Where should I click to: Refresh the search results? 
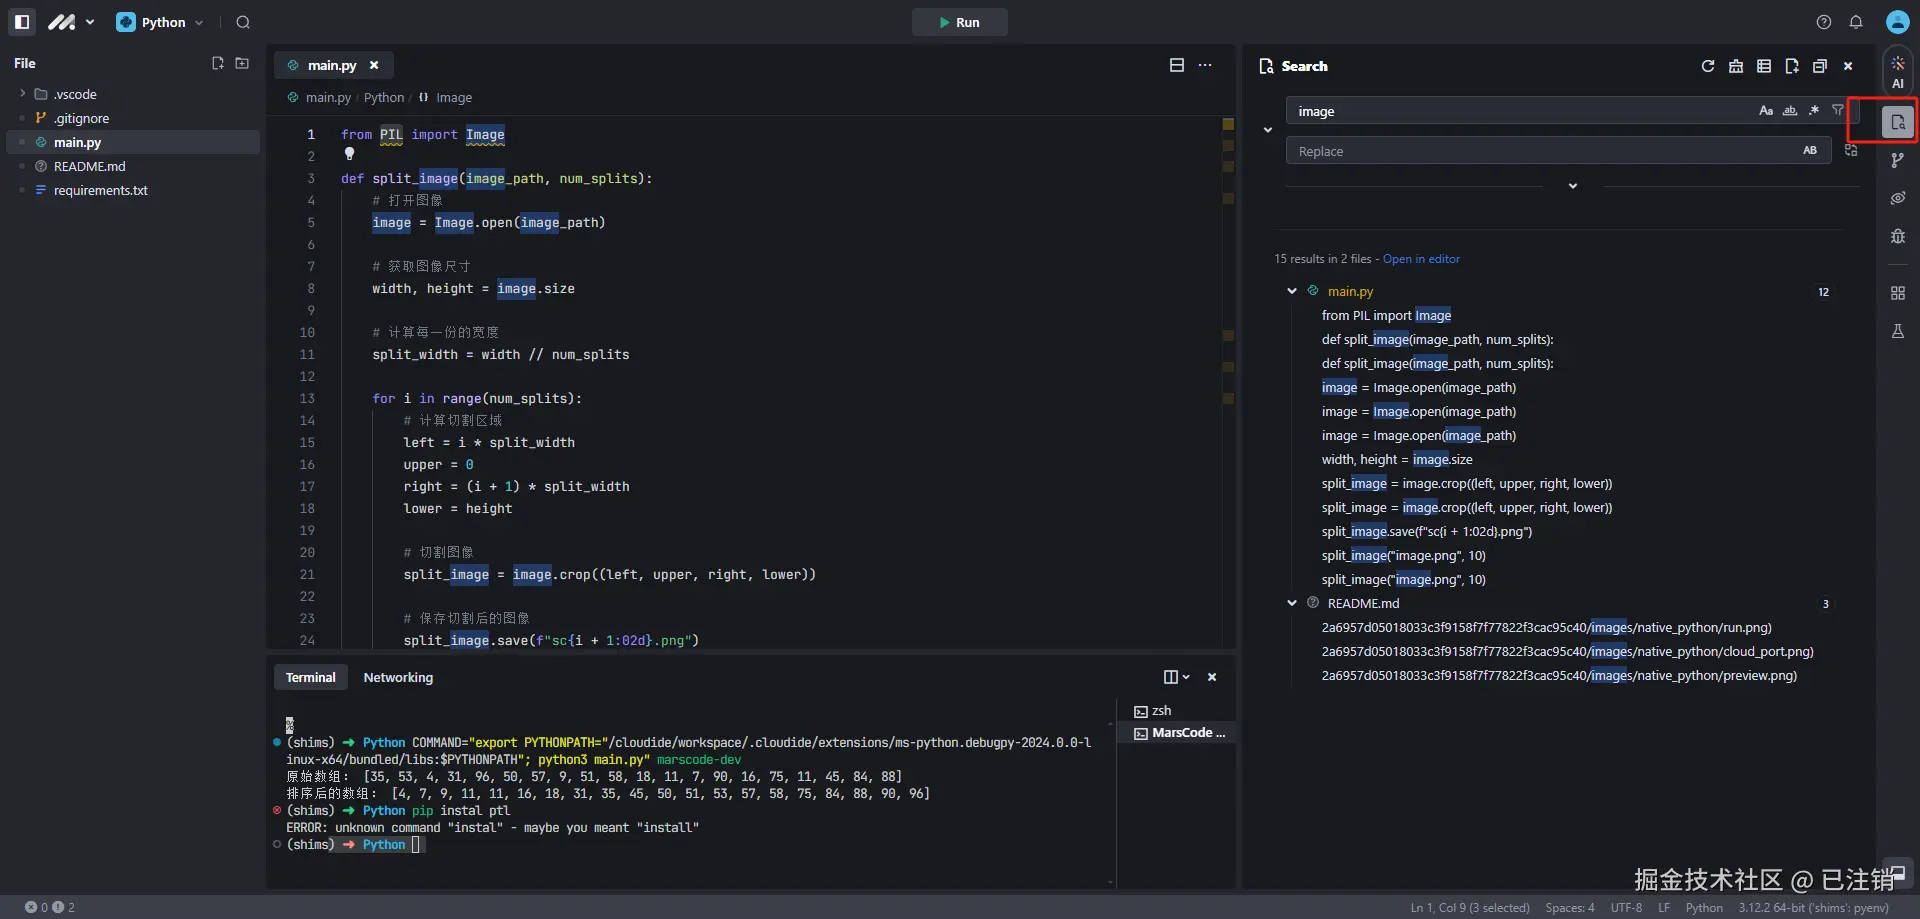coord(1708,66)
